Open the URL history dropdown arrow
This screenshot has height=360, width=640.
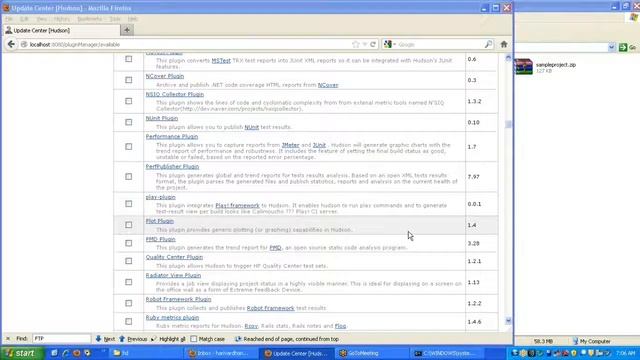tap(364, 44)
